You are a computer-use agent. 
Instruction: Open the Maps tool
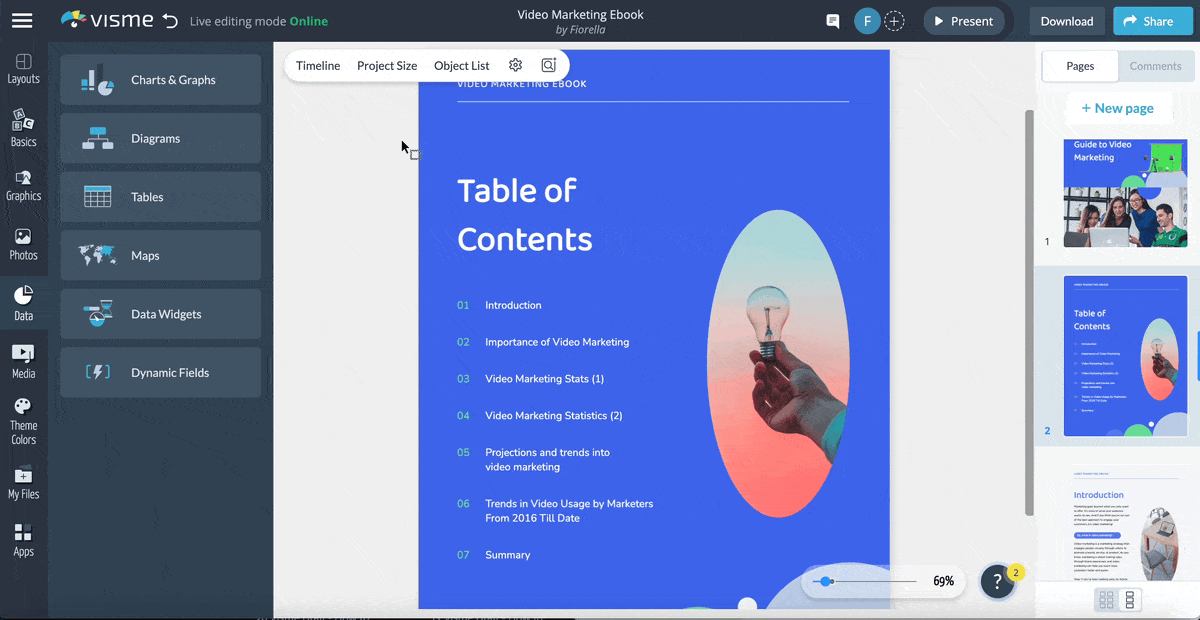160,255
